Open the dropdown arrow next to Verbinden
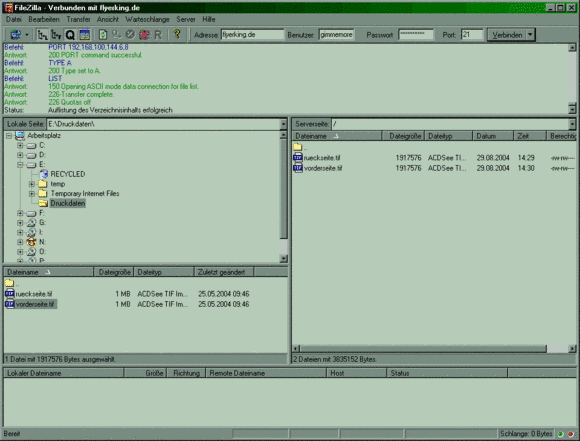 530,35
